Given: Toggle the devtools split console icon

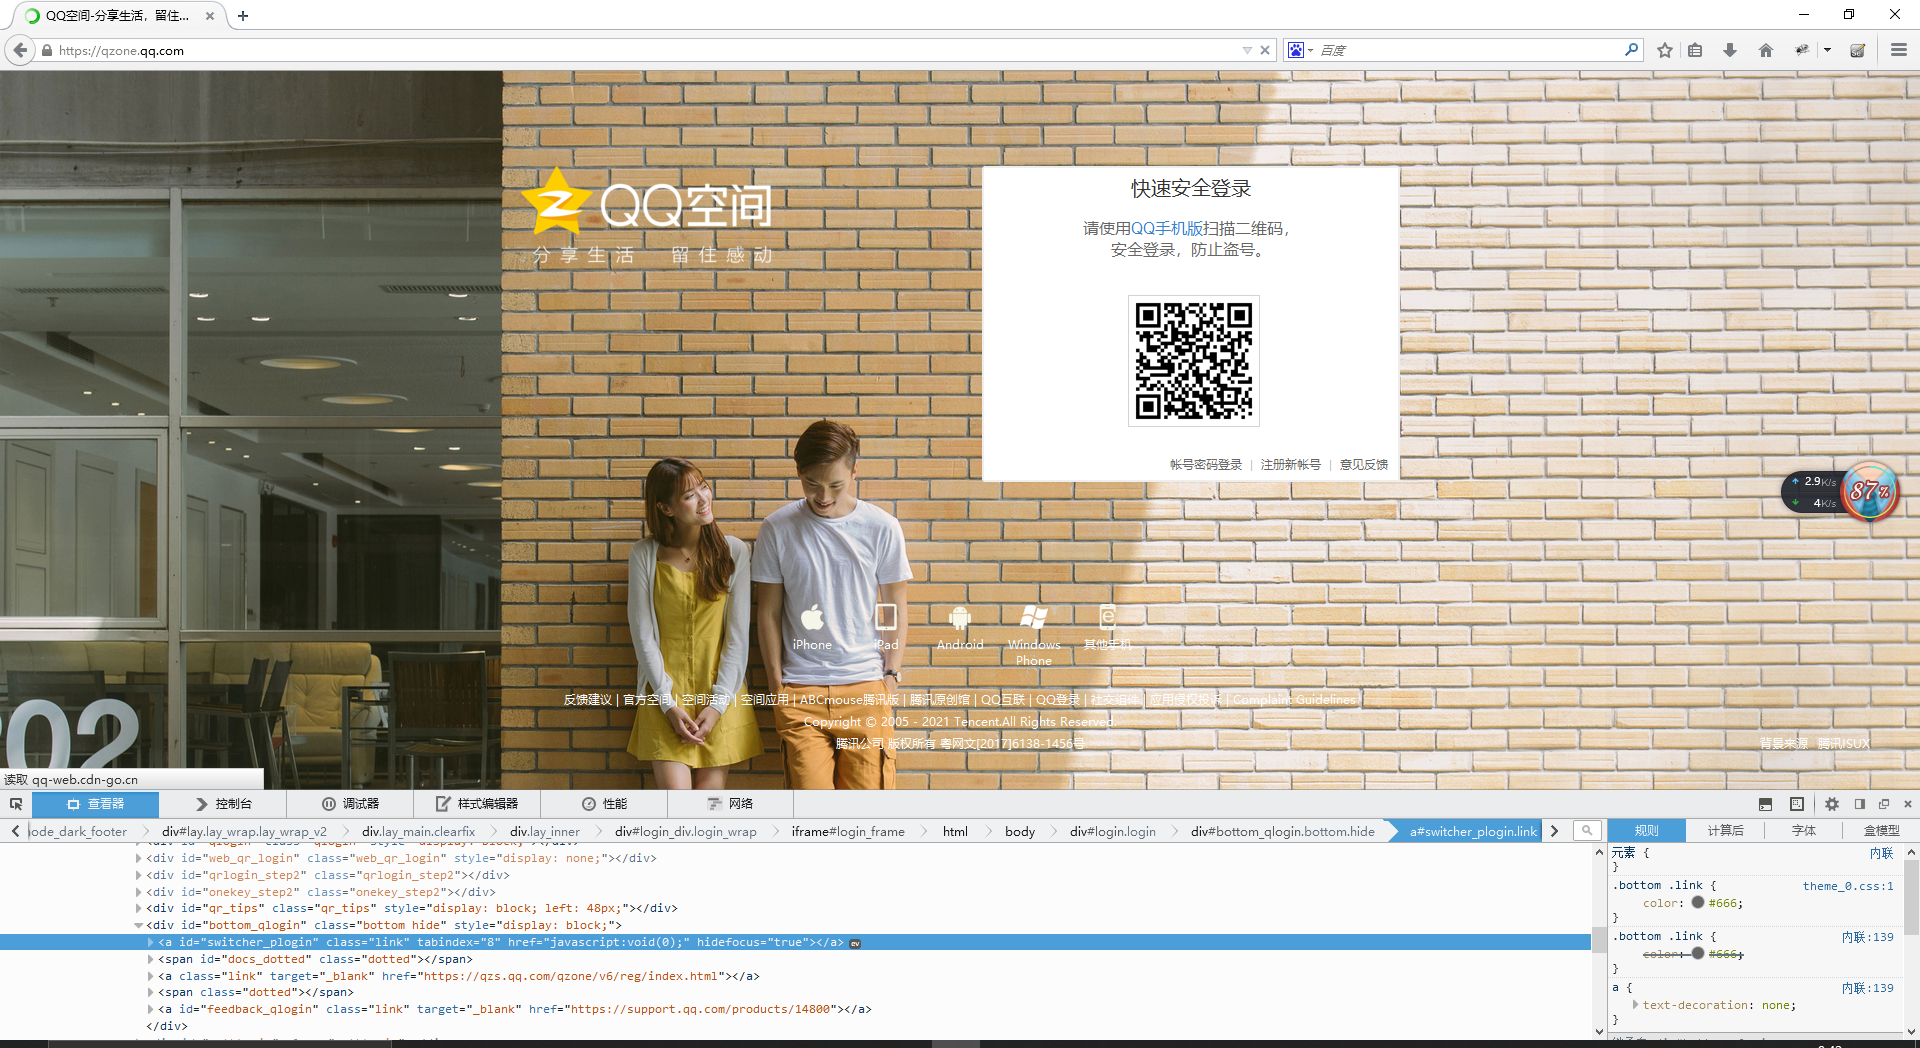Looking at the screenshot, I should click(1765, 804).
